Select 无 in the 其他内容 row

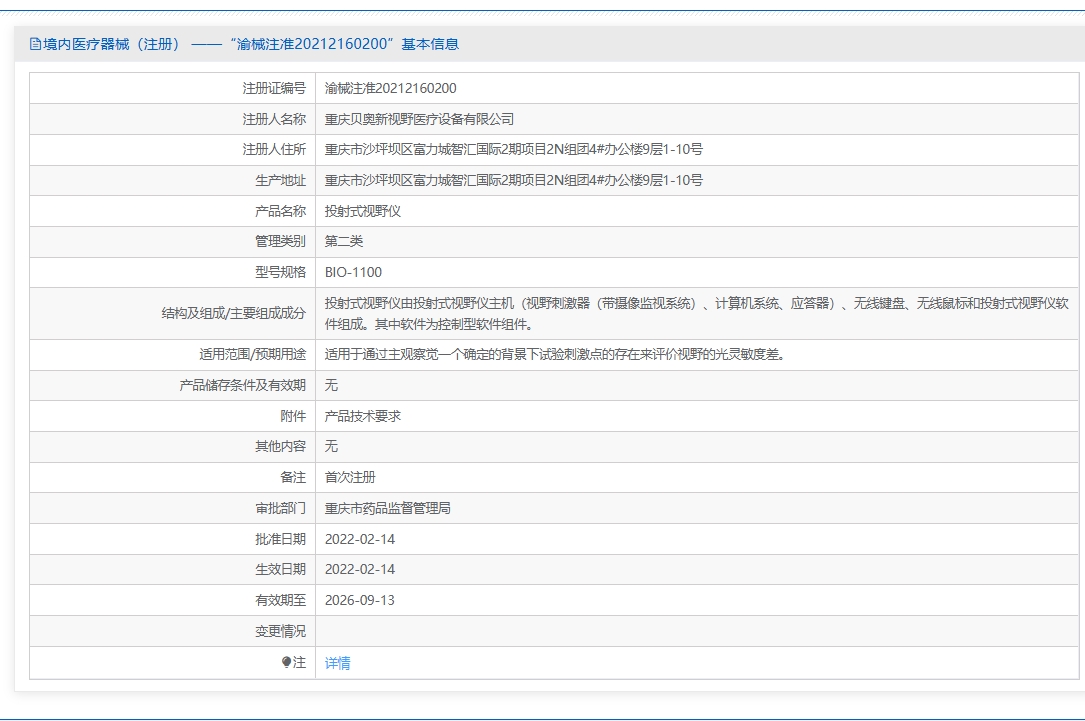click(x=331, y=446)
